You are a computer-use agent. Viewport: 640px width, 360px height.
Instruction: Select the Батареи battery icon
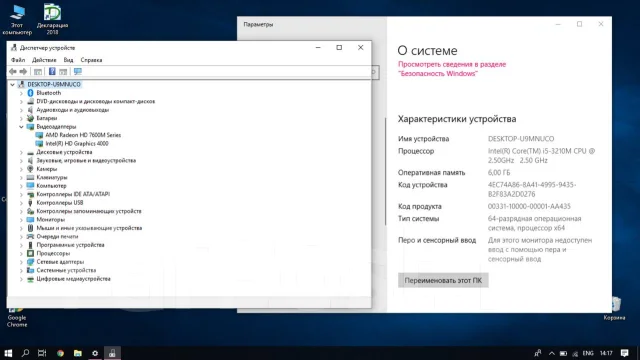coord(30,118)
